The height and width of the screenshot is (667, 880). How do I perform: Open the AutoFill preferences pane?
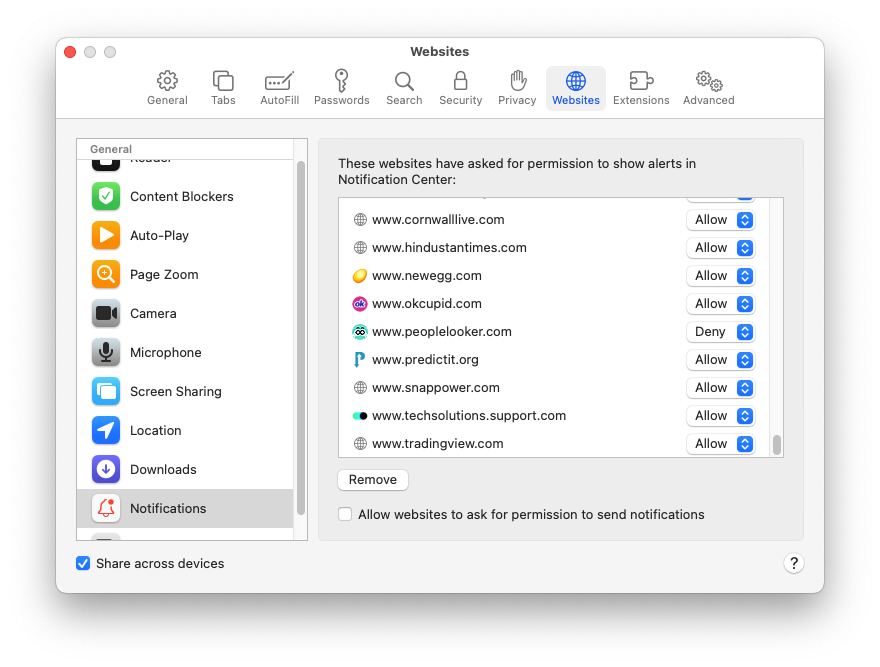point(279,88)
